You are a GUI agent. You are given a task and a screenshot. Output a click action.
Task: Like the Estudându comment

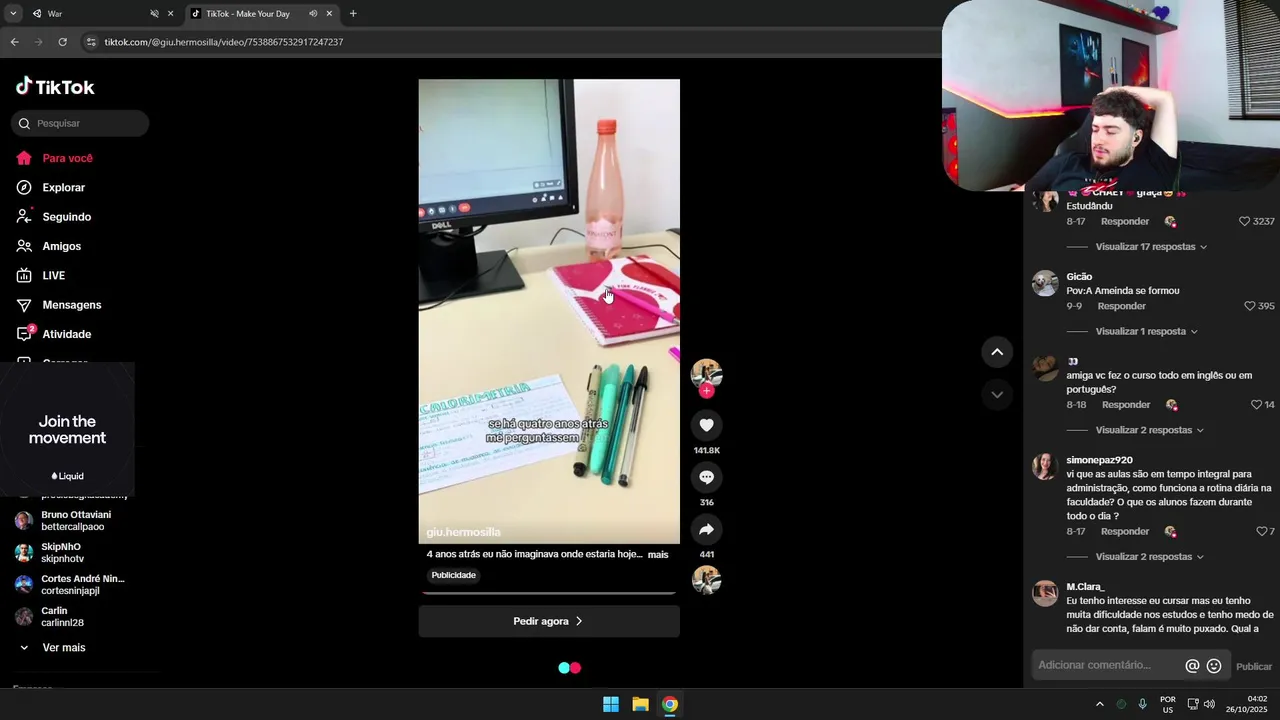1245,221
